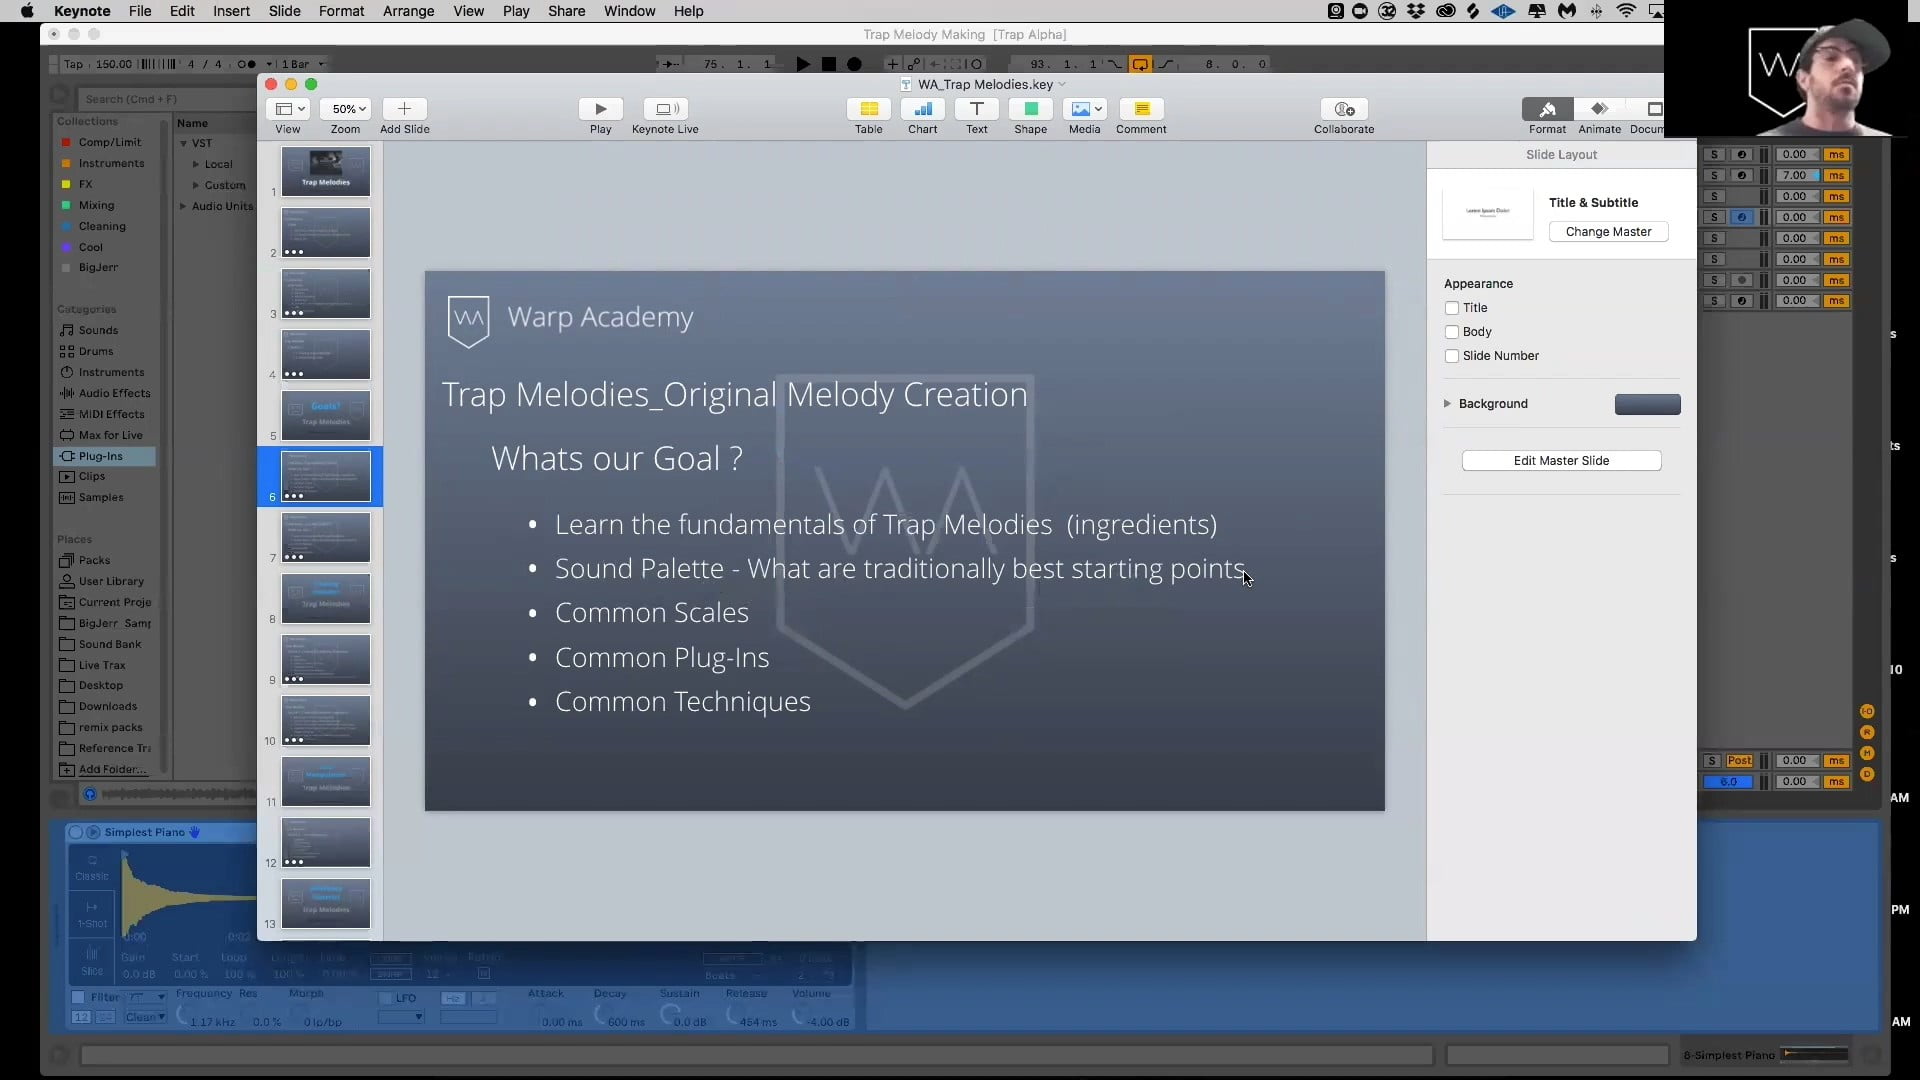Arm the Ableton record button
Screen dimensions: 1920x1080
coord(854,64)
